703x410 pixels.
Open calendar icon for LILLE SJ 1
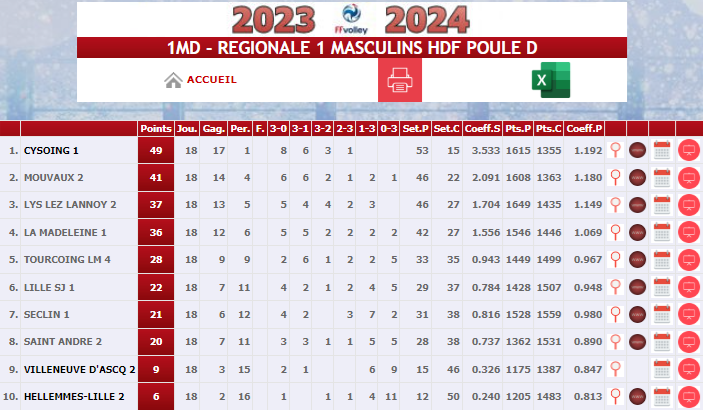tap(662, 287)
